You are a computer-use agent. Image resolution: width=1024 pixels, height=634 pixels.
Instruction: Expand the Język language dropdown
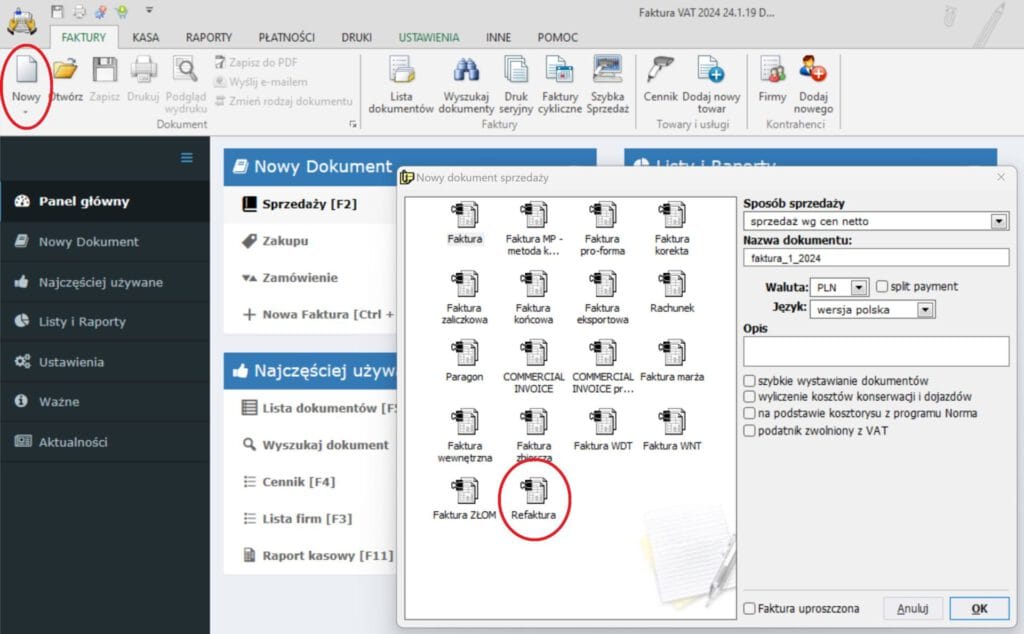[x=926, y=310]
